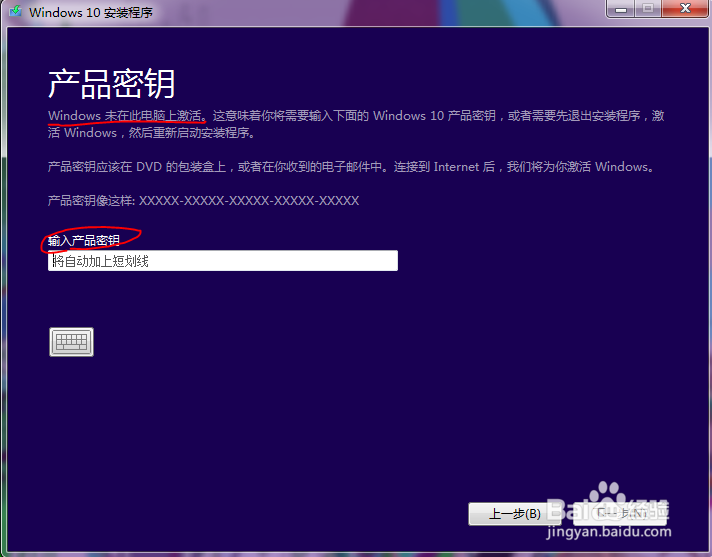Click the XXXXX-XXXXX-XXXXX-XXXXX-XXXXX sample key text
Viewport: 712px width, 557px height.
[249, 201]
